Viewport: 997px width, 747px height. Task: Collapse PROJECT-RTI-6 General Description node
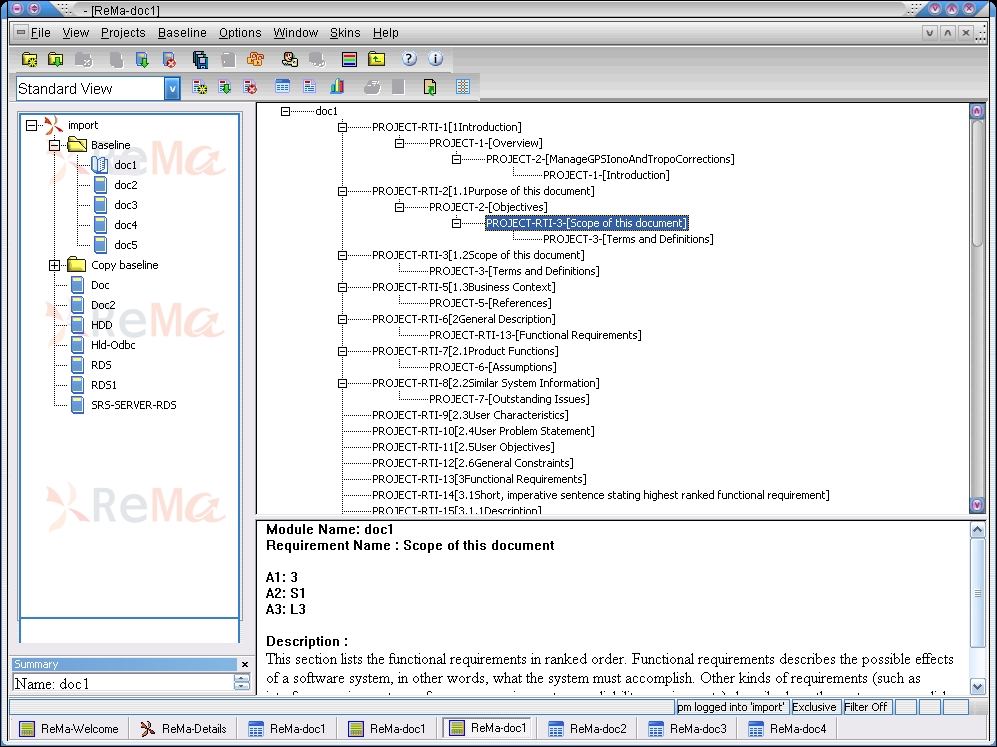coord(342,319)
